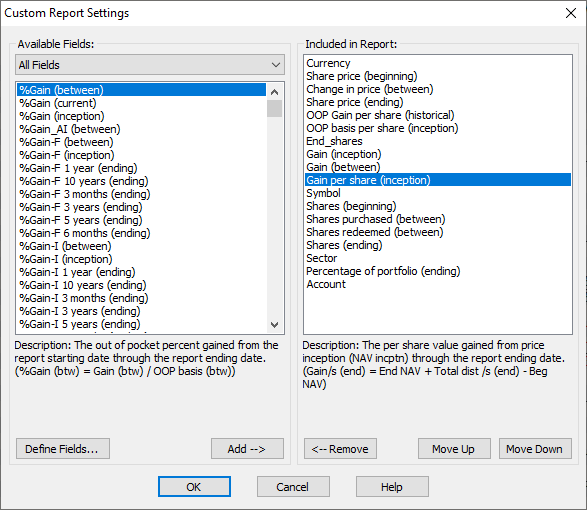Click the <-- Remove button
This screenshot has width=587, height=510.
[x=340, y=449]
